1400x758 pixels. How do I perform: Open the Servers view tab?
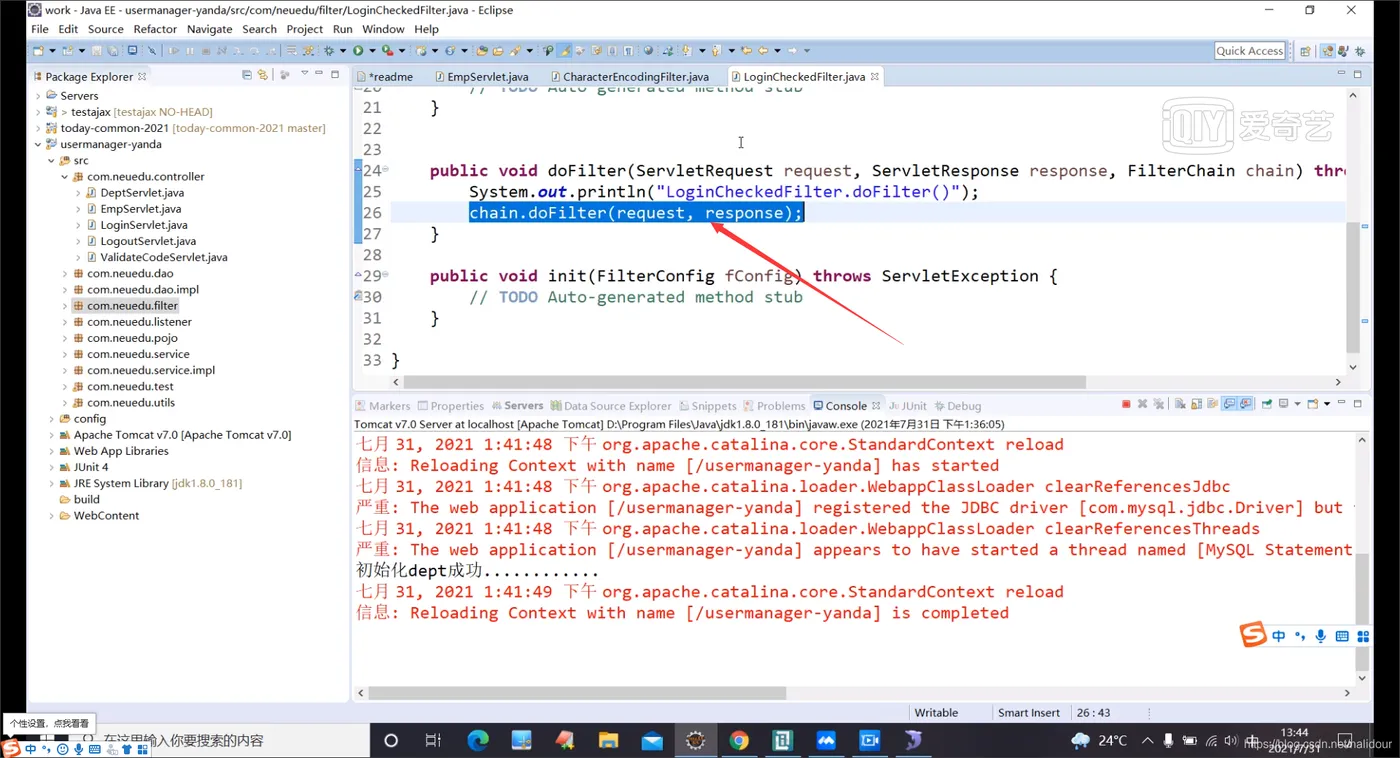point(516,405)
